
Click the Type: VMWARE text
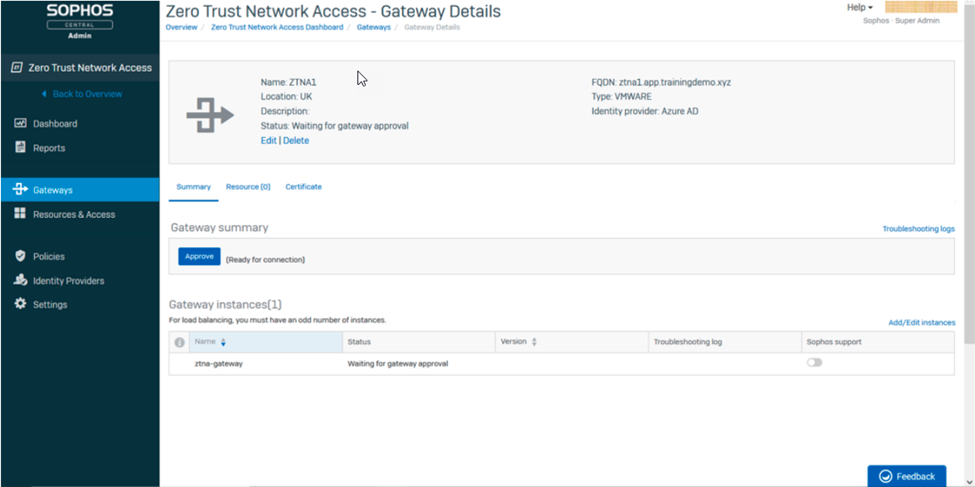point(622,96)
